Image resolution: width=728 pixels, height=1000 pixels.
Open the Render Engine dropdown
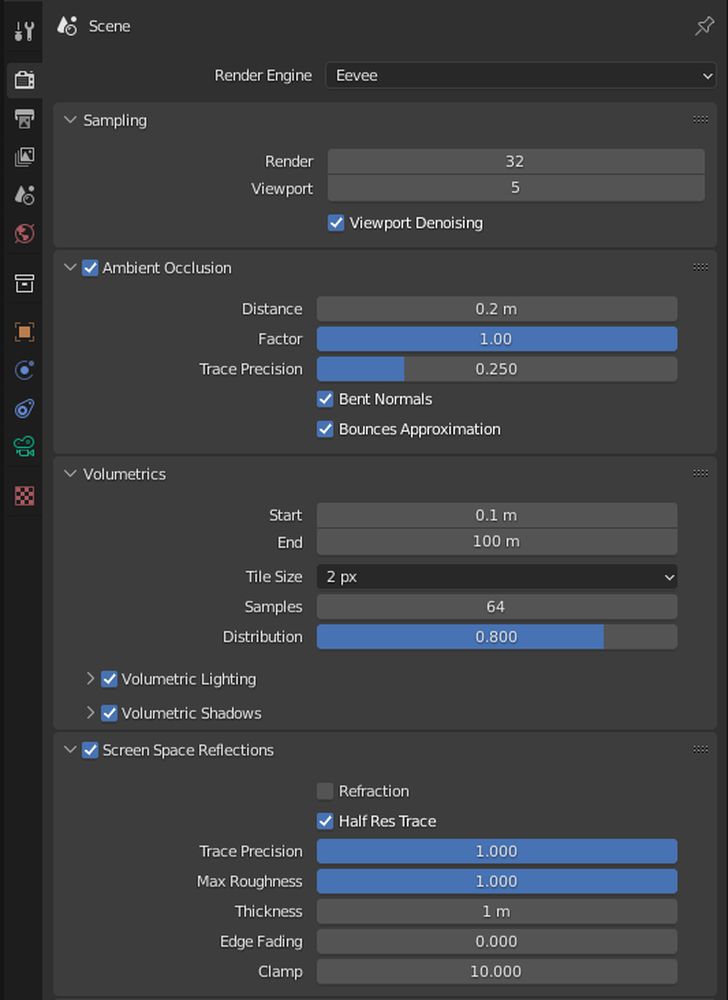point(520,75)
